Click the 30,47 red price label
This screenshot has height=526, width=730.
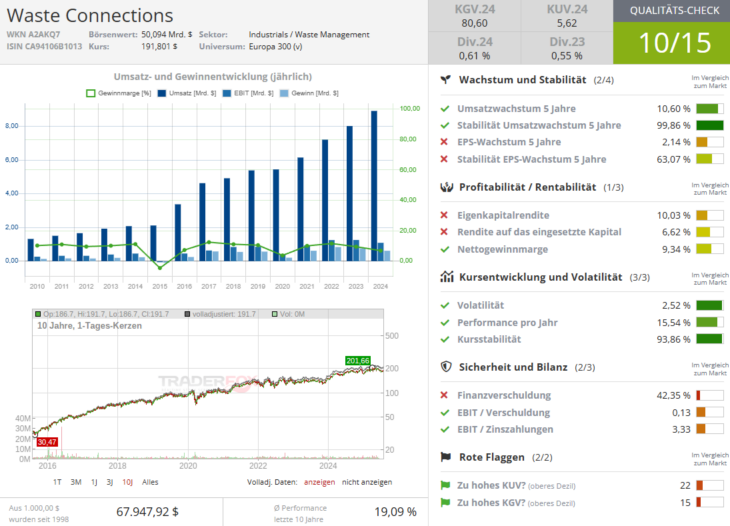47,442
